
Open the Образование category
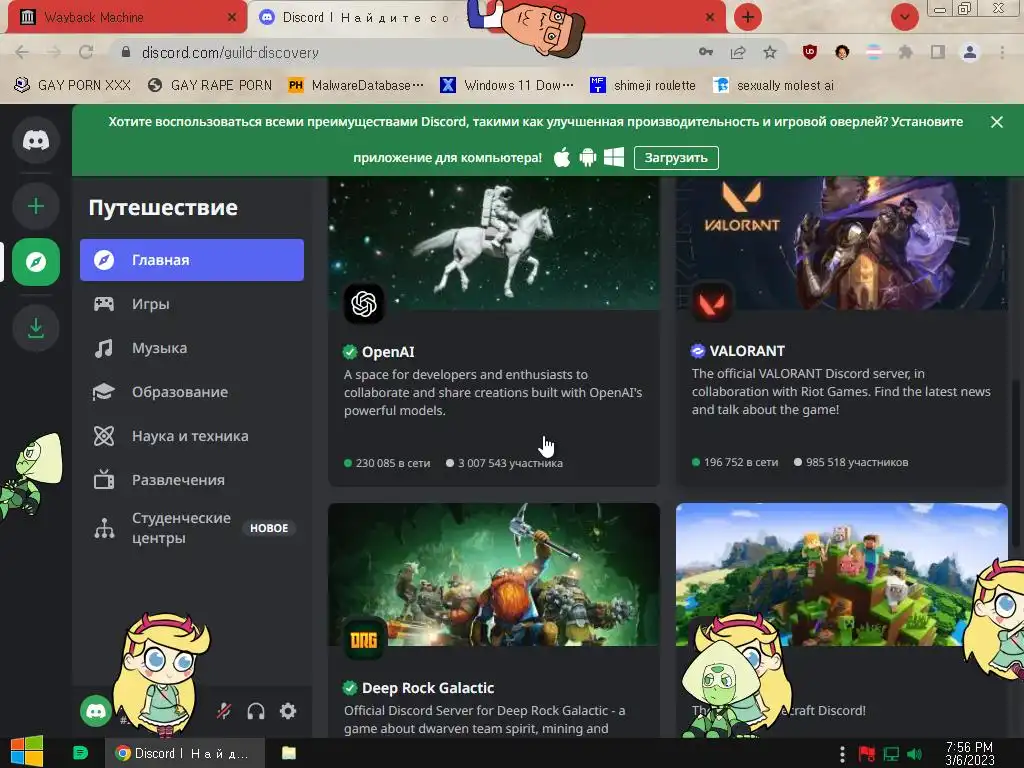tap(192, 392)
